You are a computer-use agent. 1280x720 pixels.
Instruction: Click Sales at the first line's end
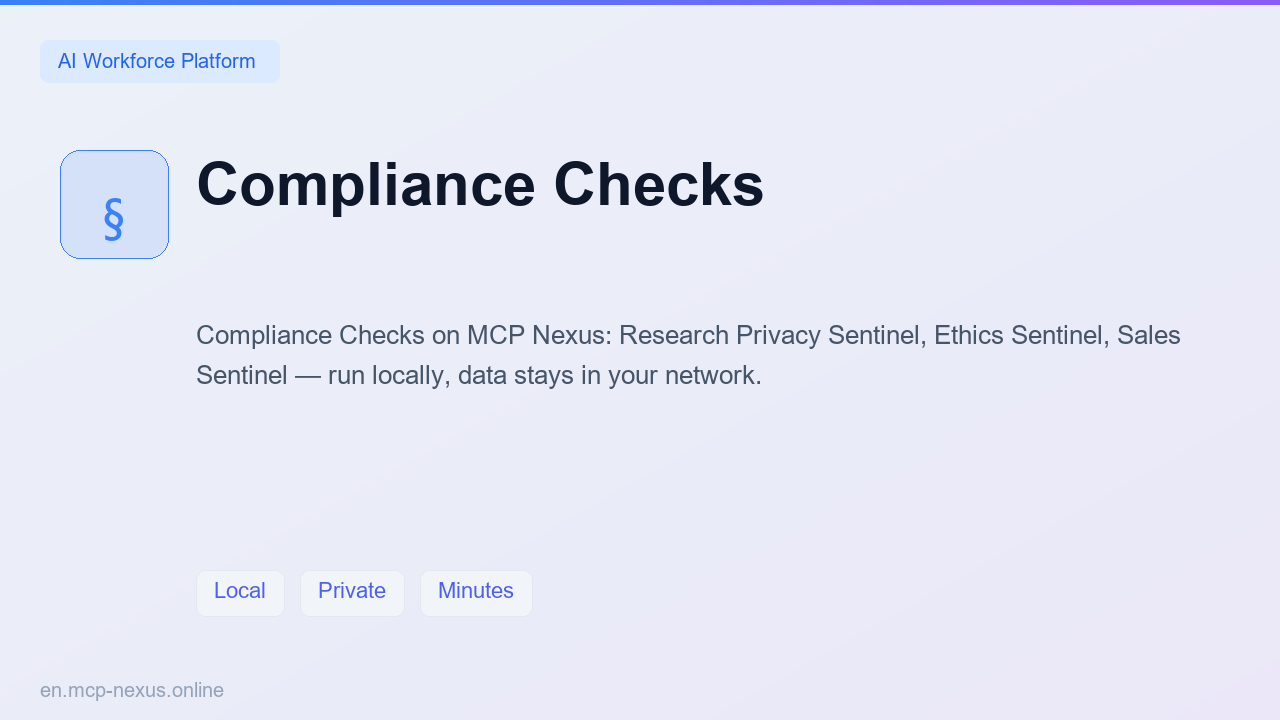[x=1149, y=335]
